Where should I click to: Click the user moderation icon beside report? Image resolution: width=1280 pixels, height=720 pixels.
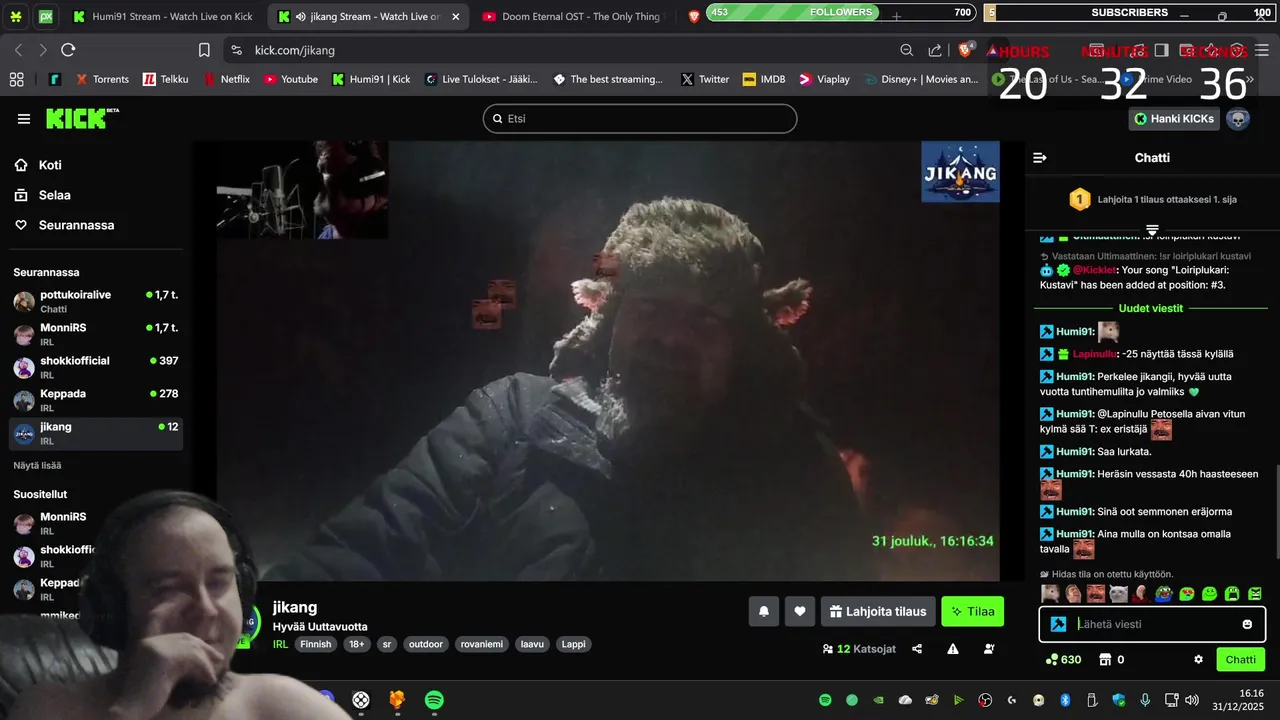[989, 649]
